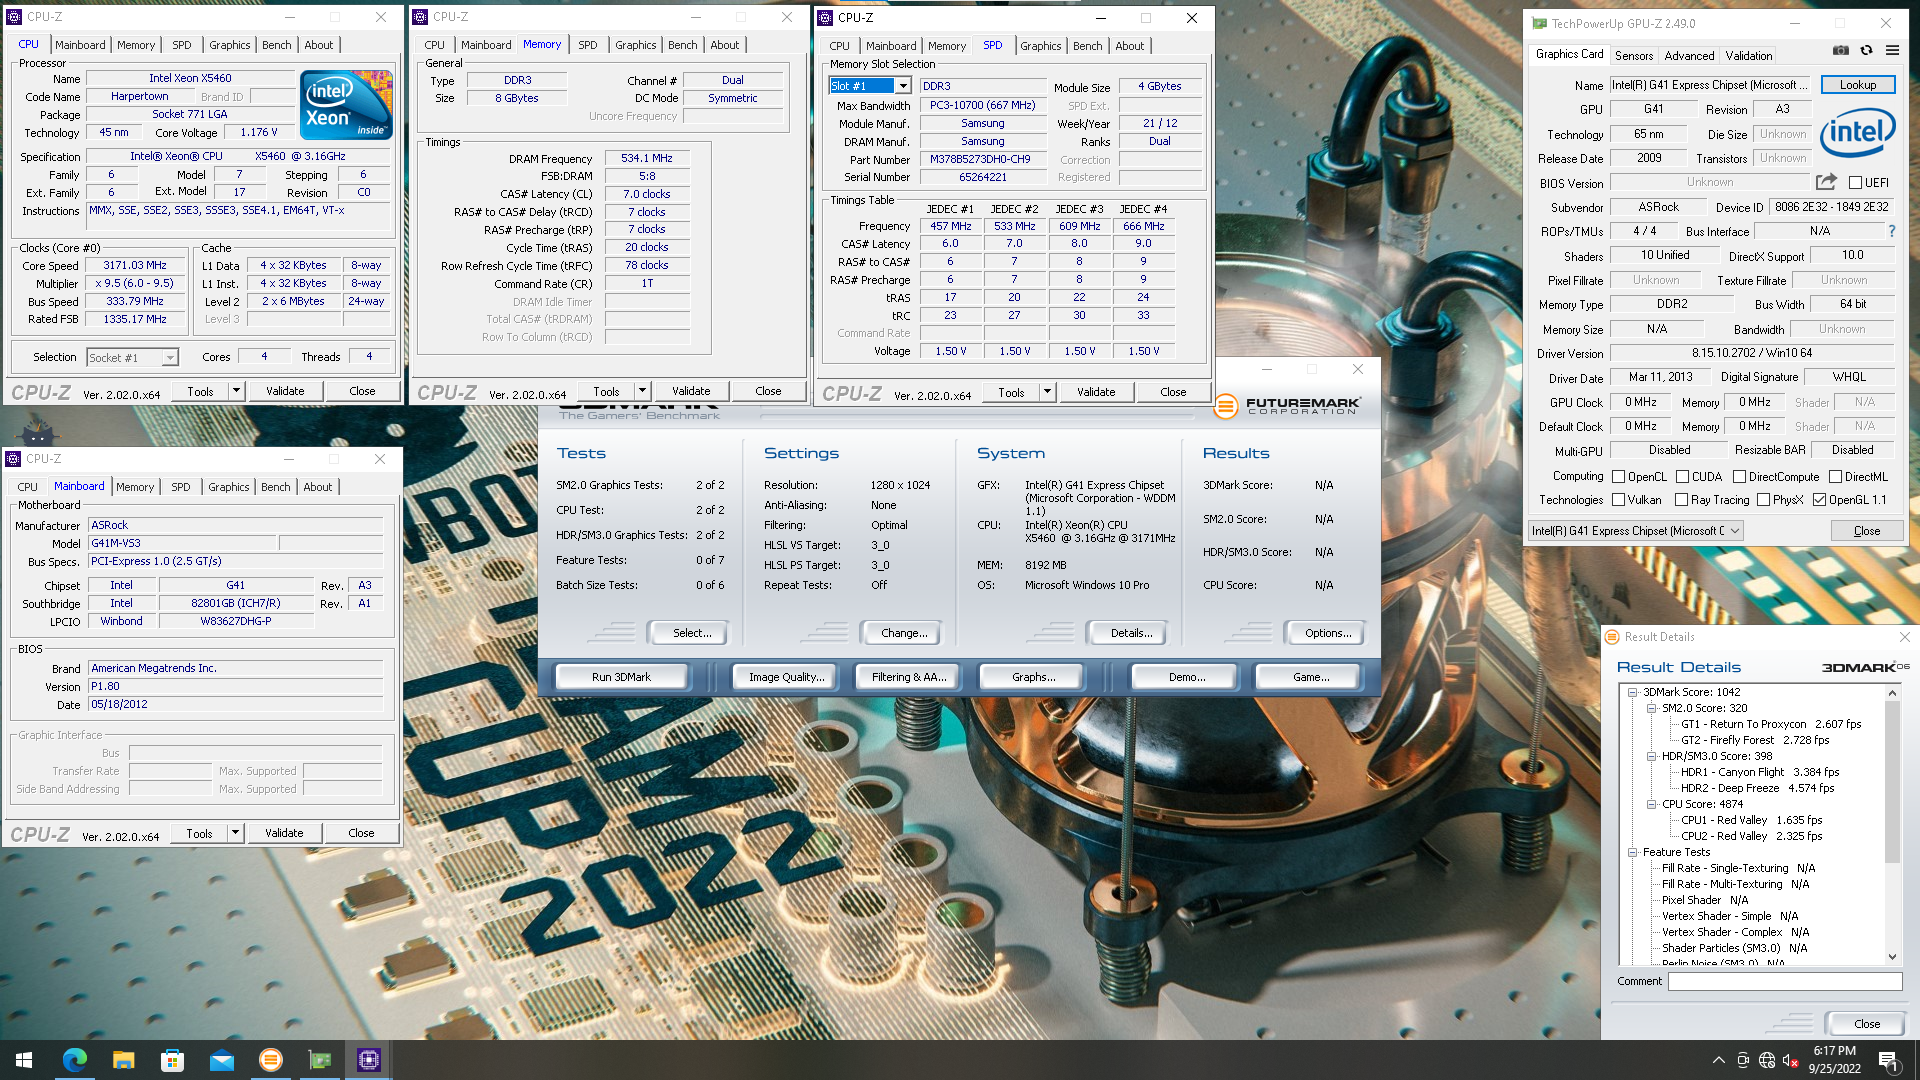Click the Futuremark logo in the 3DMark window
Viewport: 1920px width, 1080px height.
click(1287, 406)
